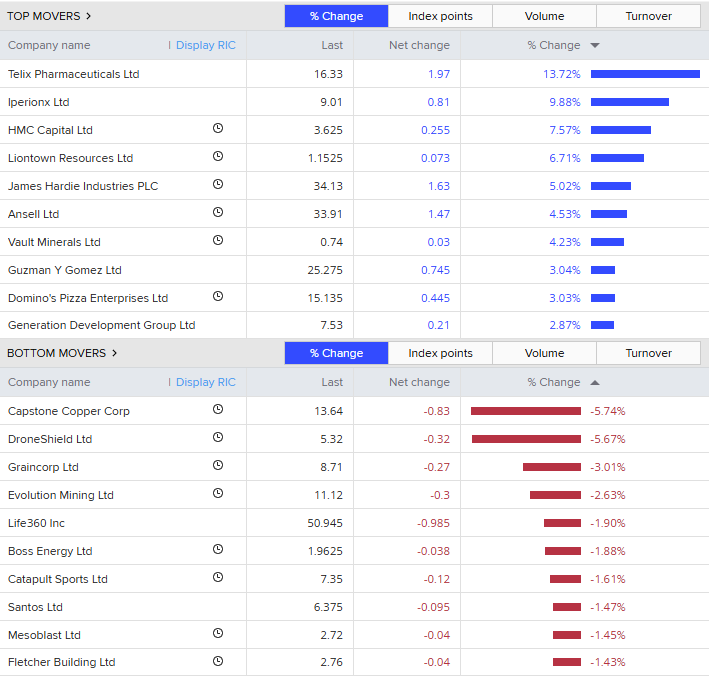Click the clock icon next to Liontown Resources
The width and height of the screenshot is (709, 678).
(218, 157)
